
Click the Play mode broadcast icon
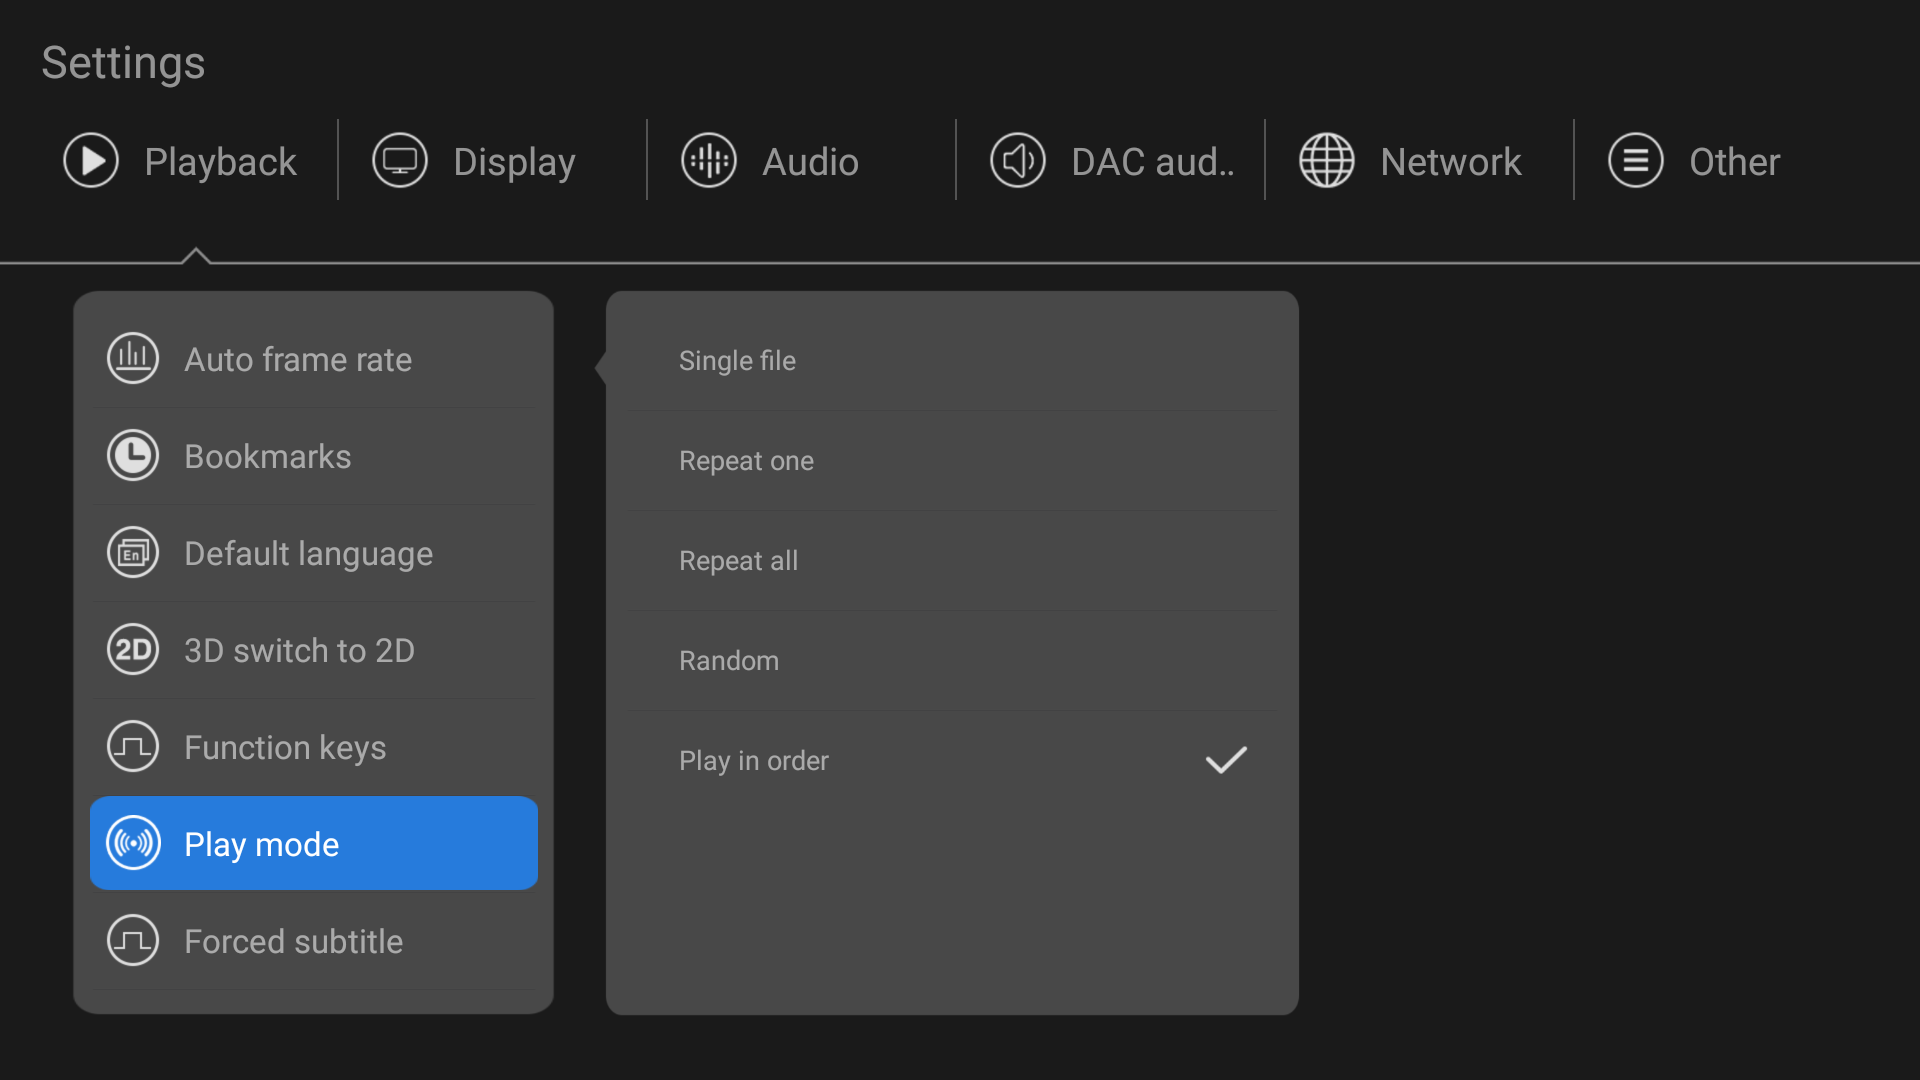[x=133, y=843]
